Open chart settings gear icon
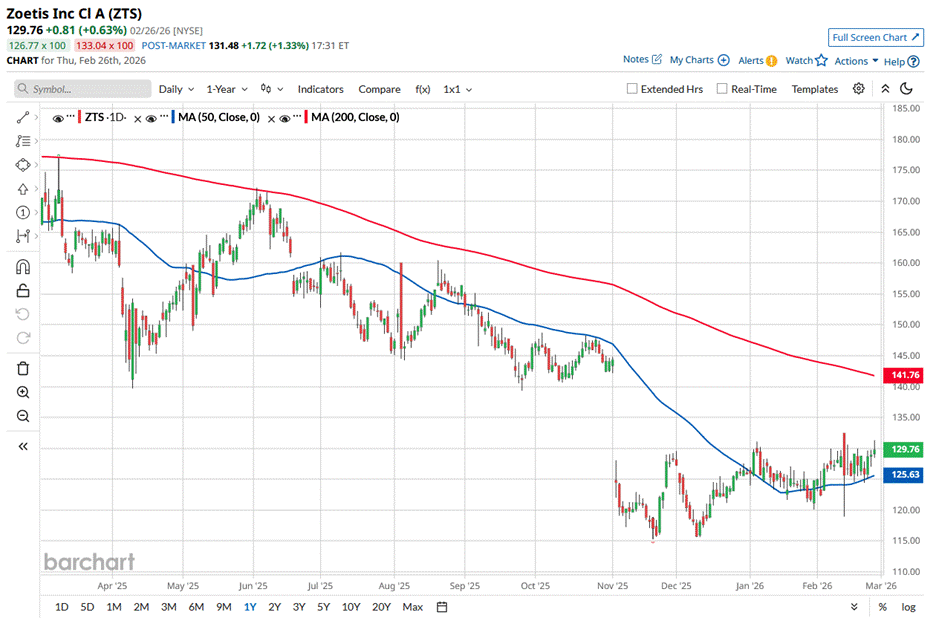Screen dimensions: 936x618 (x=858, y=88)
